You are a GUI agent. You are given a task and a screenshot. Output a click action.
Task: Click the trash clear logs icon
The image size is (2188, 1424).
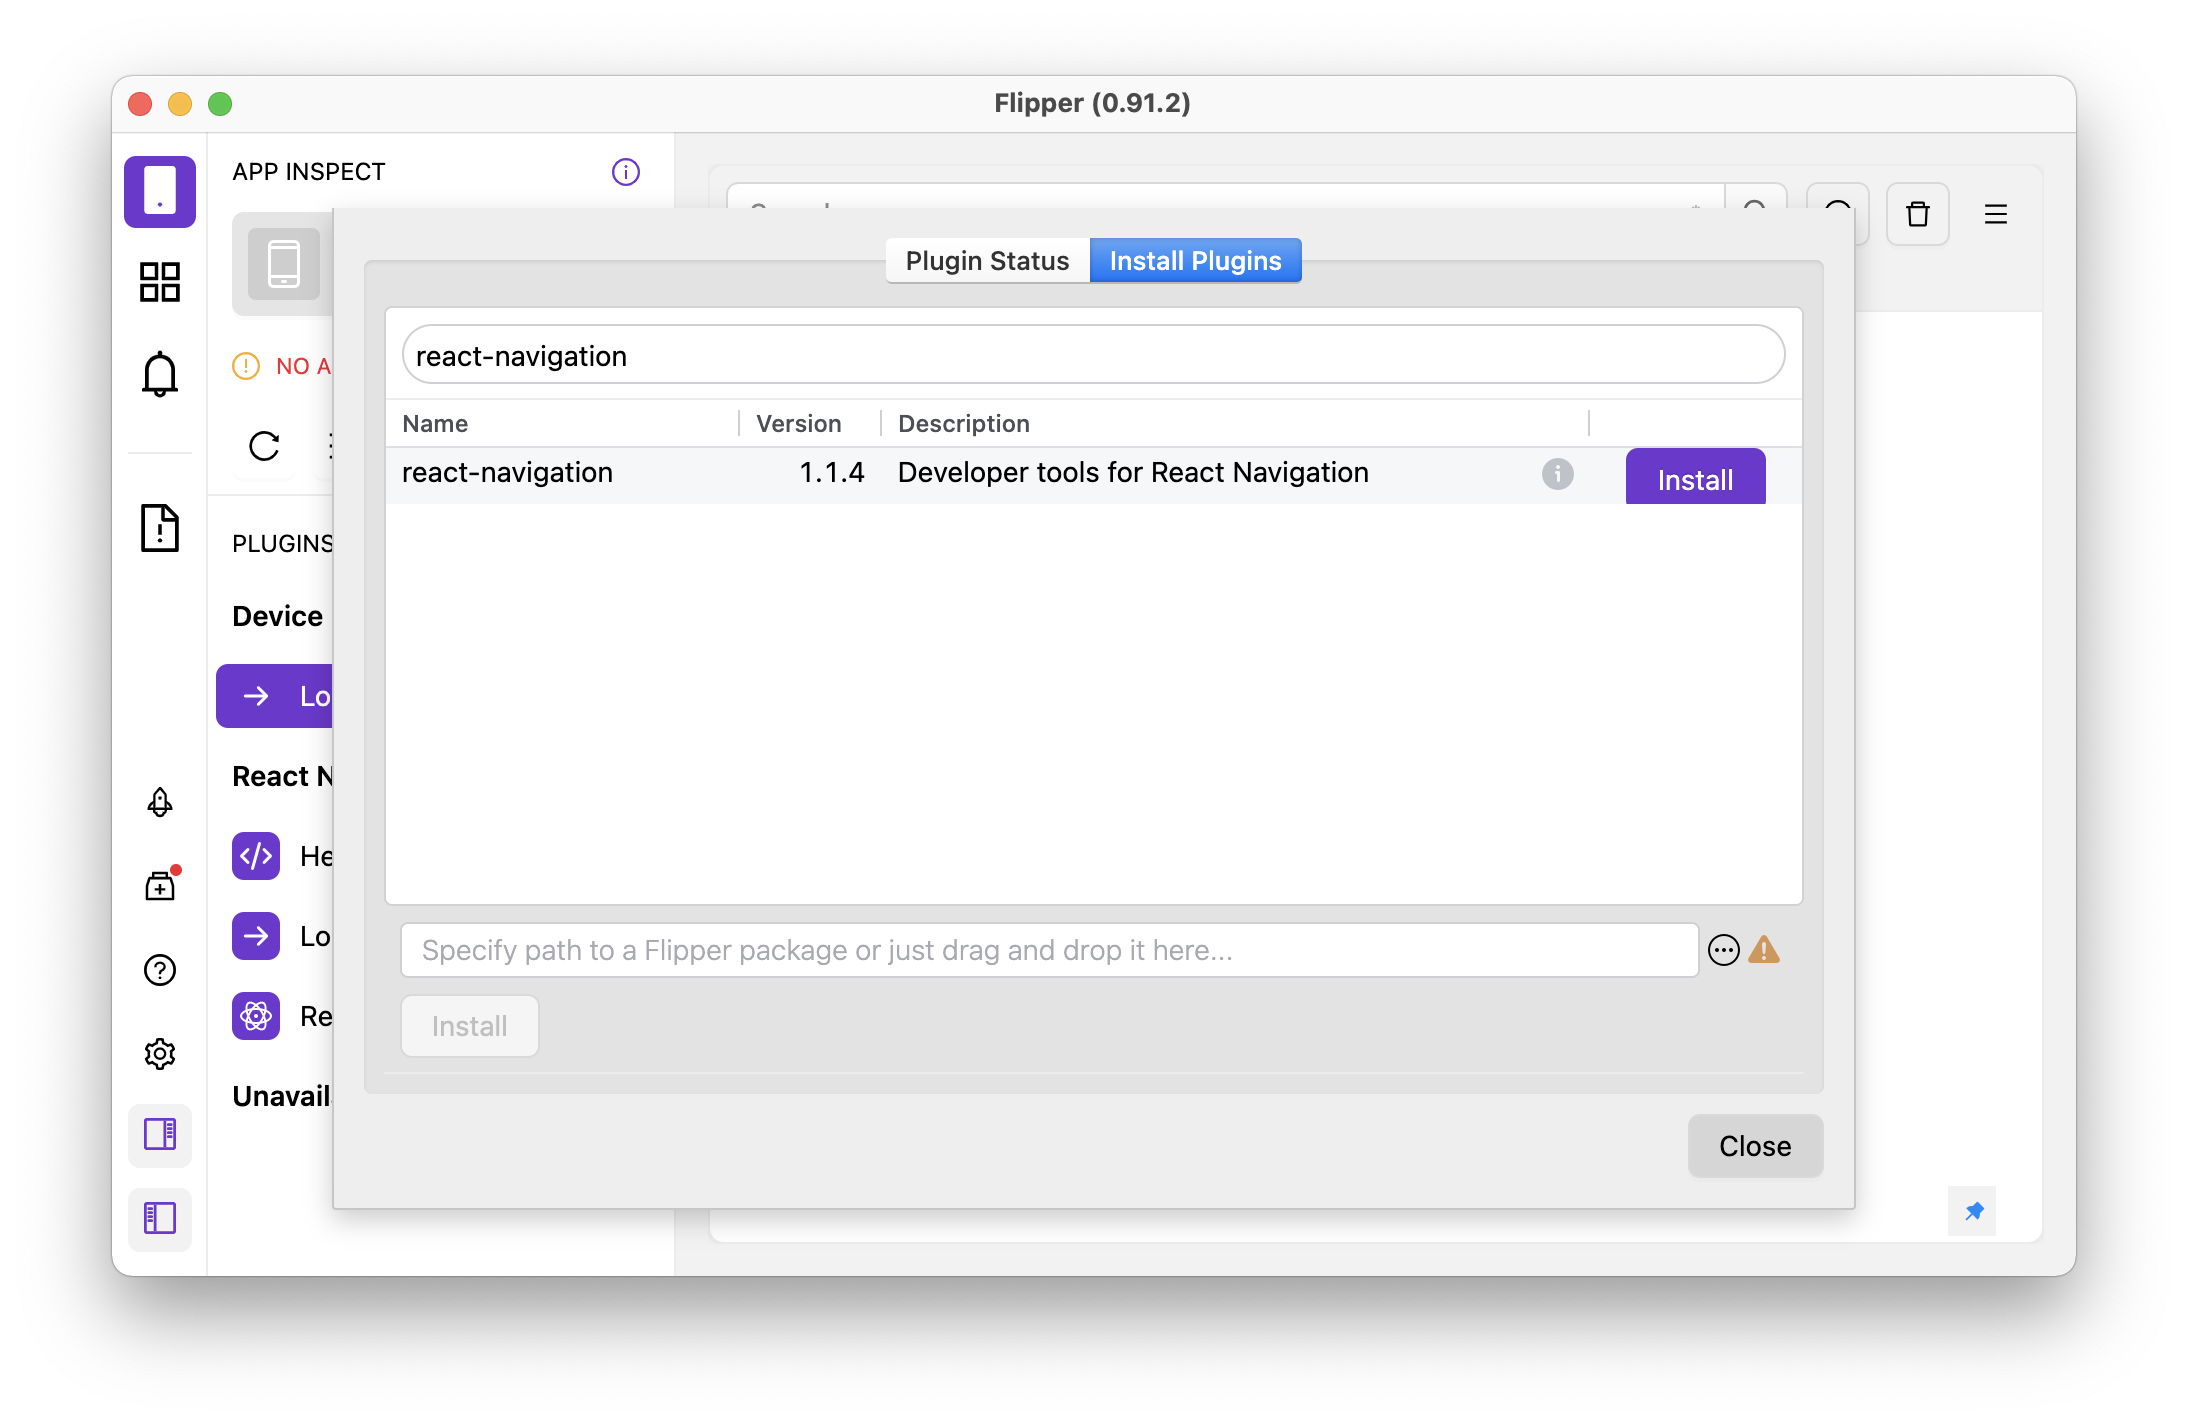coord(1917,214)
